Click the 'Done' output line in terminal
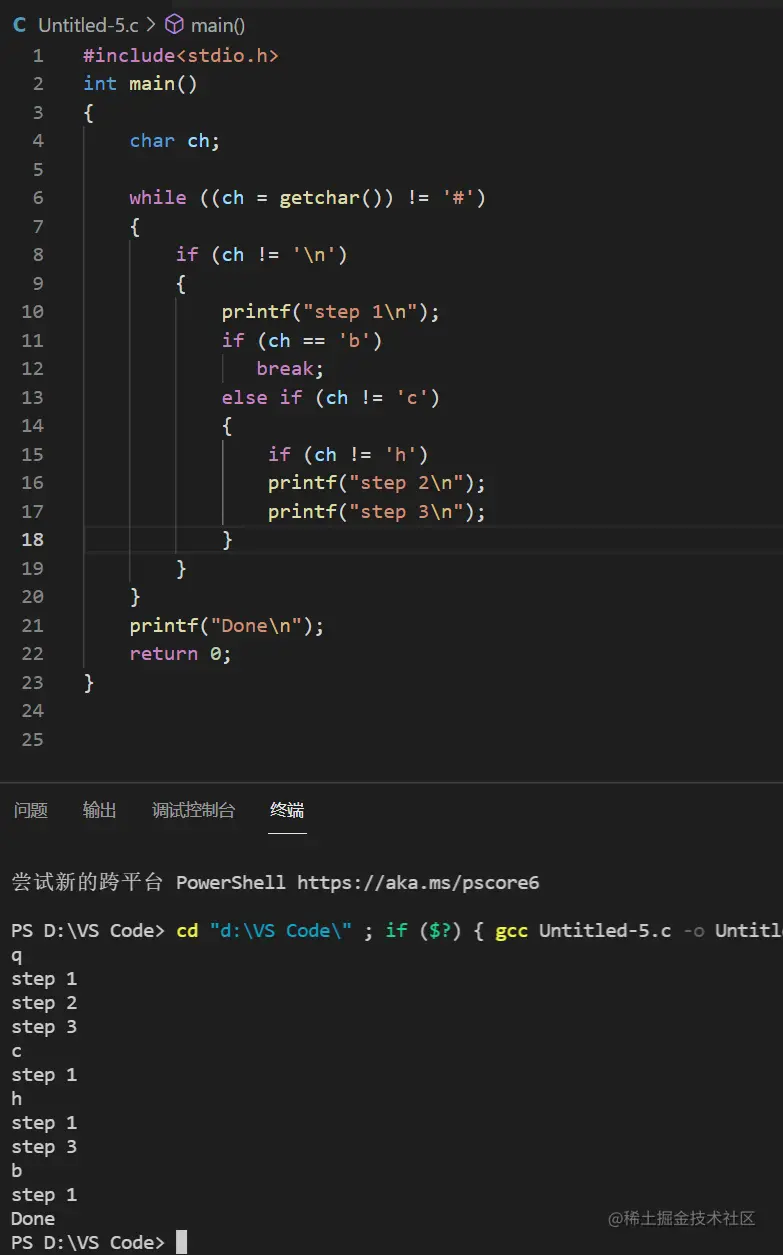The width and height of the screenshot is (783, 1255). pyautogui.click(x=33, y=1219)
